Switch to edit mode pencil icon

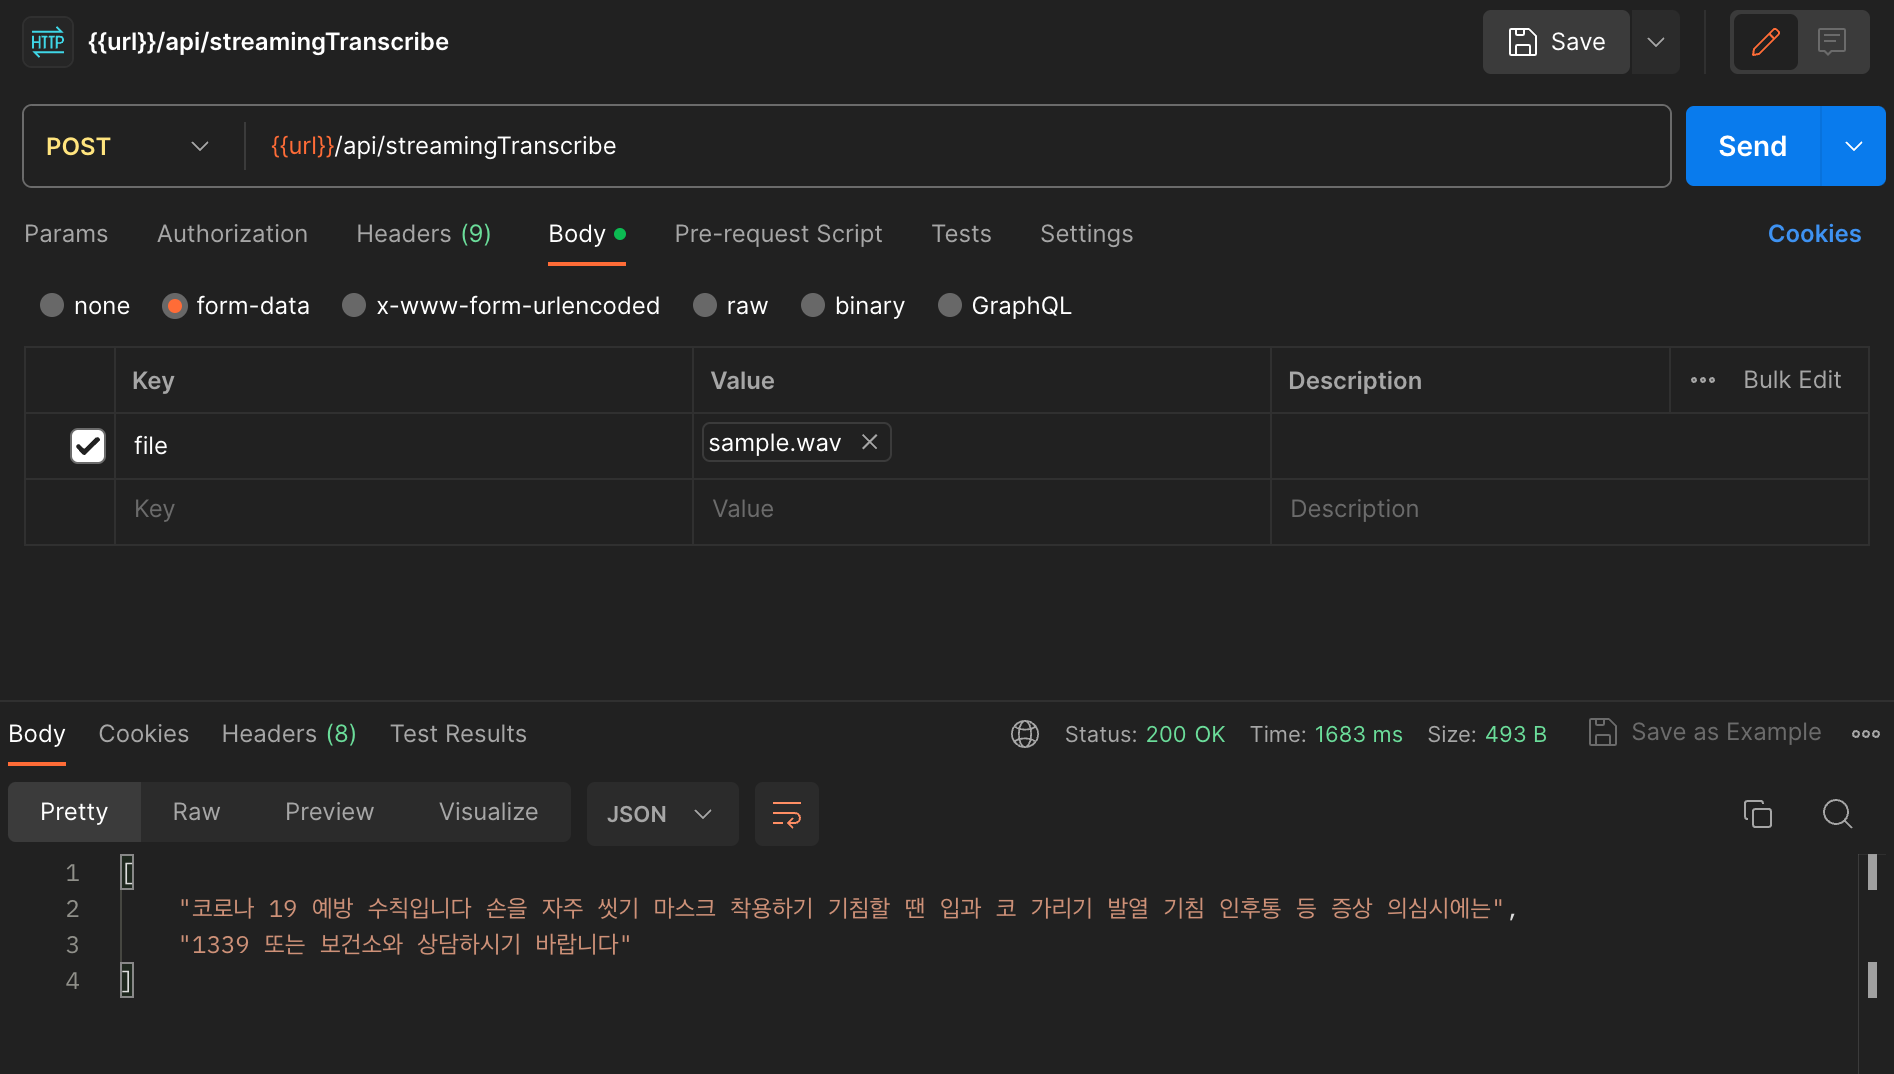pos(1766,42)
